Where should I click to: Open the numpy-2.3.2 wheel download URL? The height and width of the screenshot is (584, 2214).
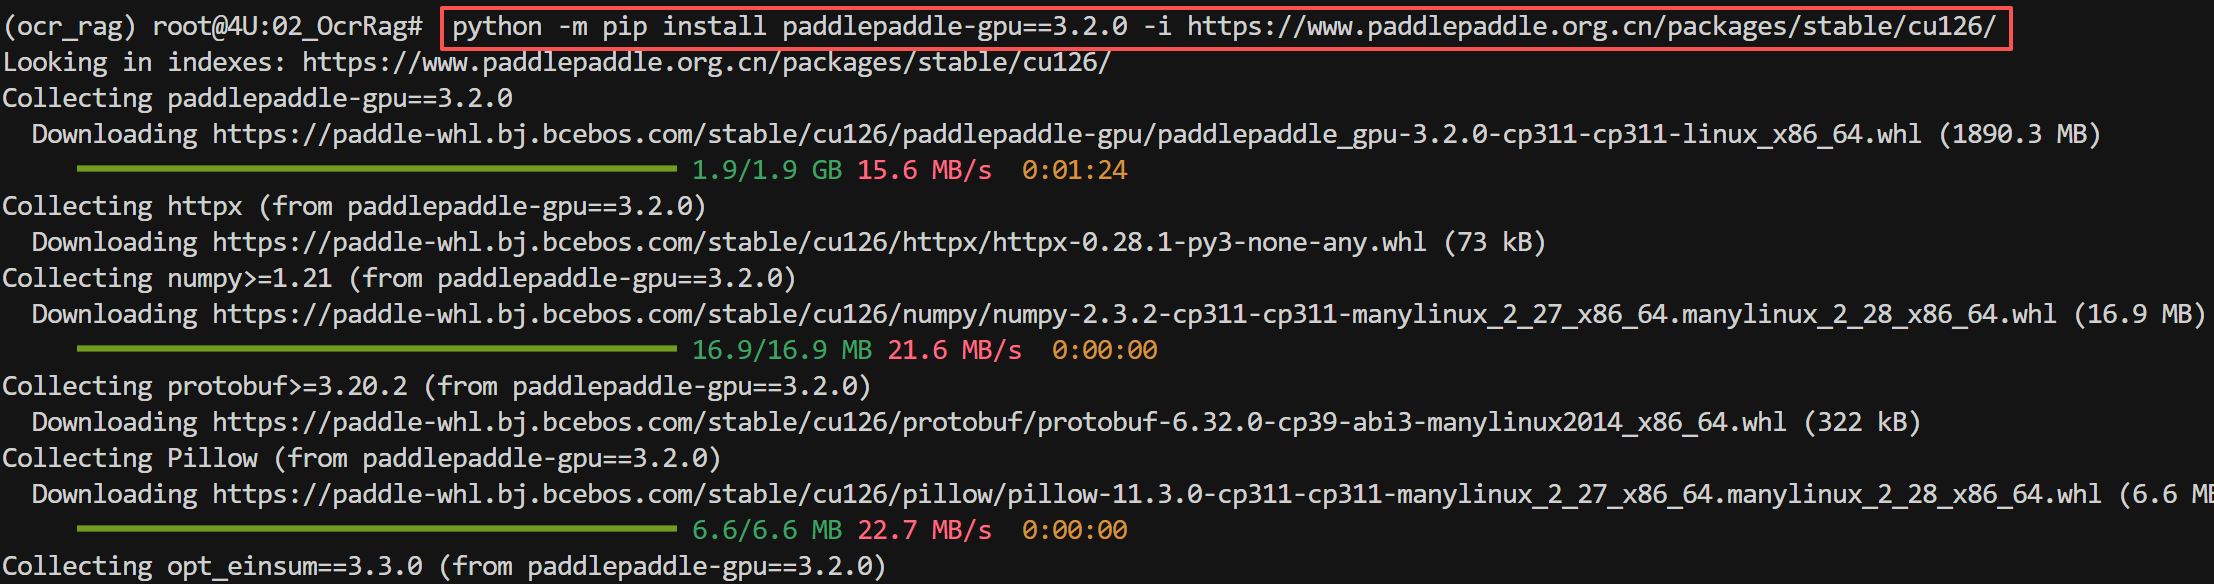[1134, 315]
